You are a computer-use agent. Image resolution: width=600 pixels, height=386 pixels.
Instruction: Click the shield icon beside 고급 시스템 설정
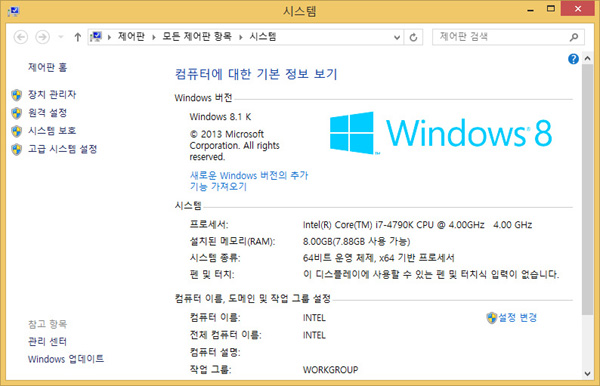pos(16,149)
